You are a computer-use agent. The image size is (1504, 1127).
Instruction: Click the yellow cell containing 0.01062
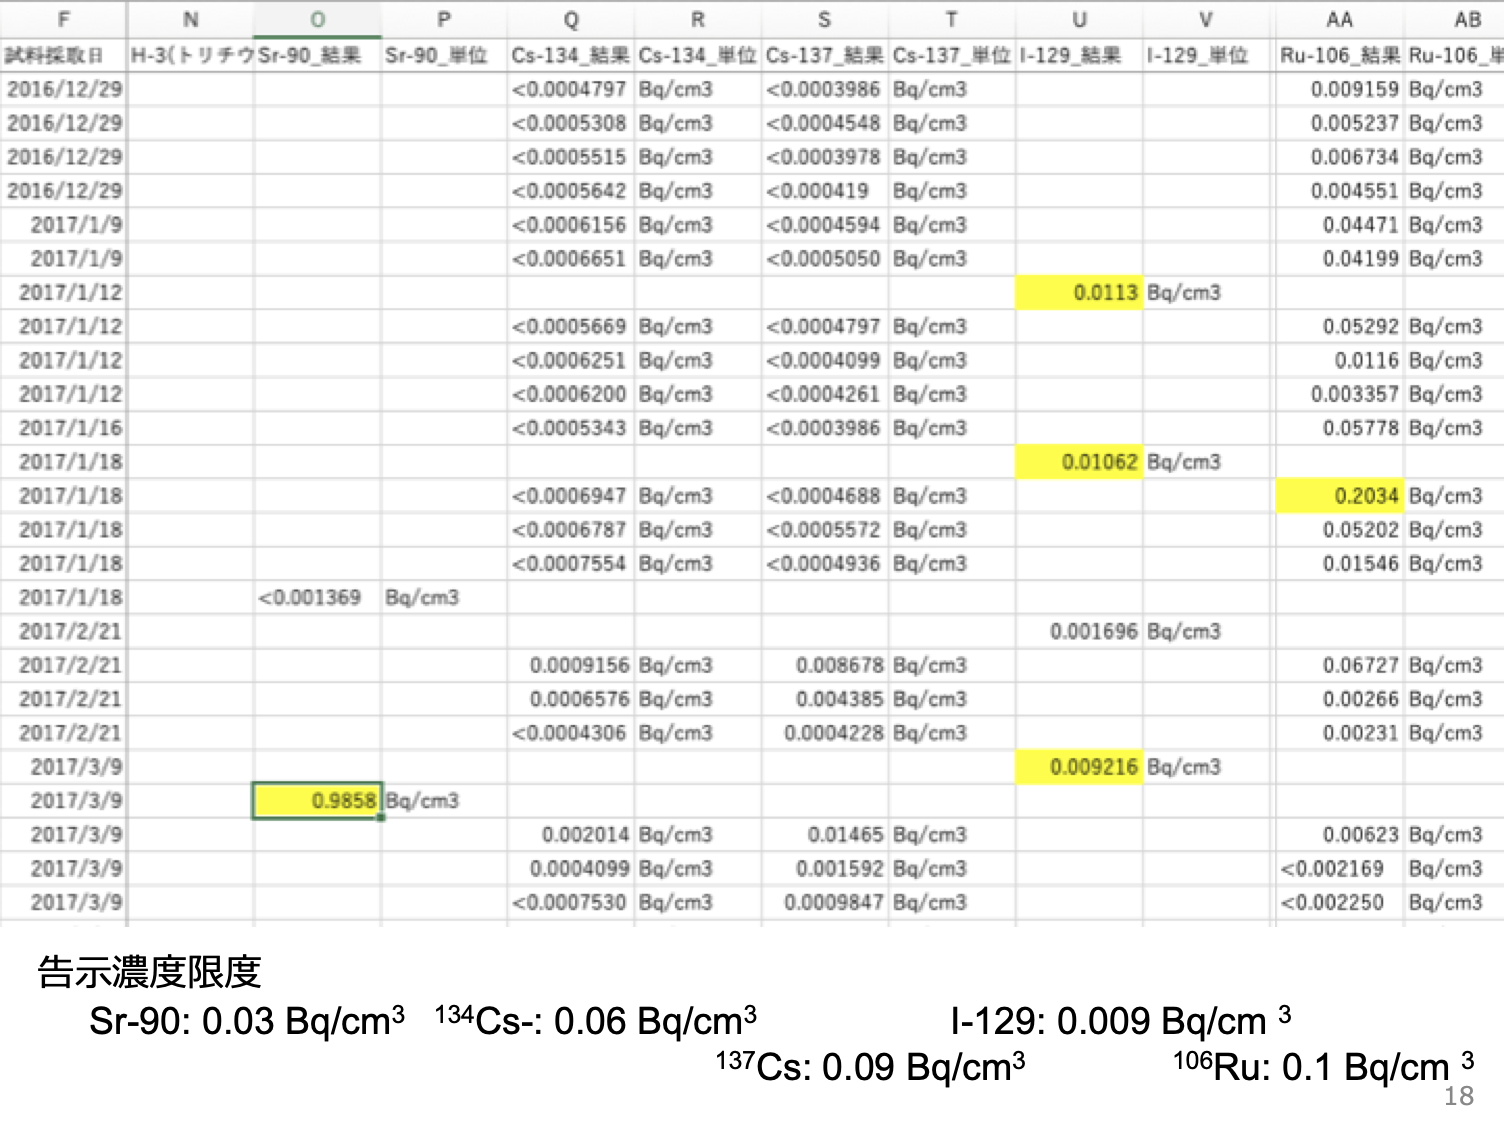pos(1079,462)
